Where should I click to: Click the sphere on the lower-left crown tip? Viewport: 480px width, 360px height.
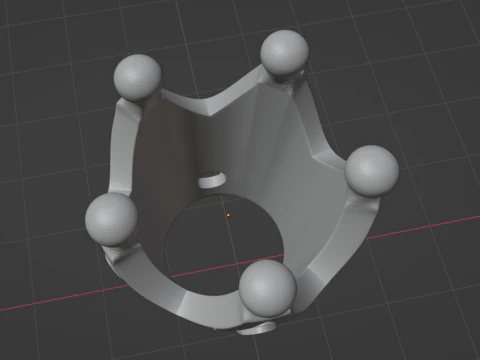(111, 220)
